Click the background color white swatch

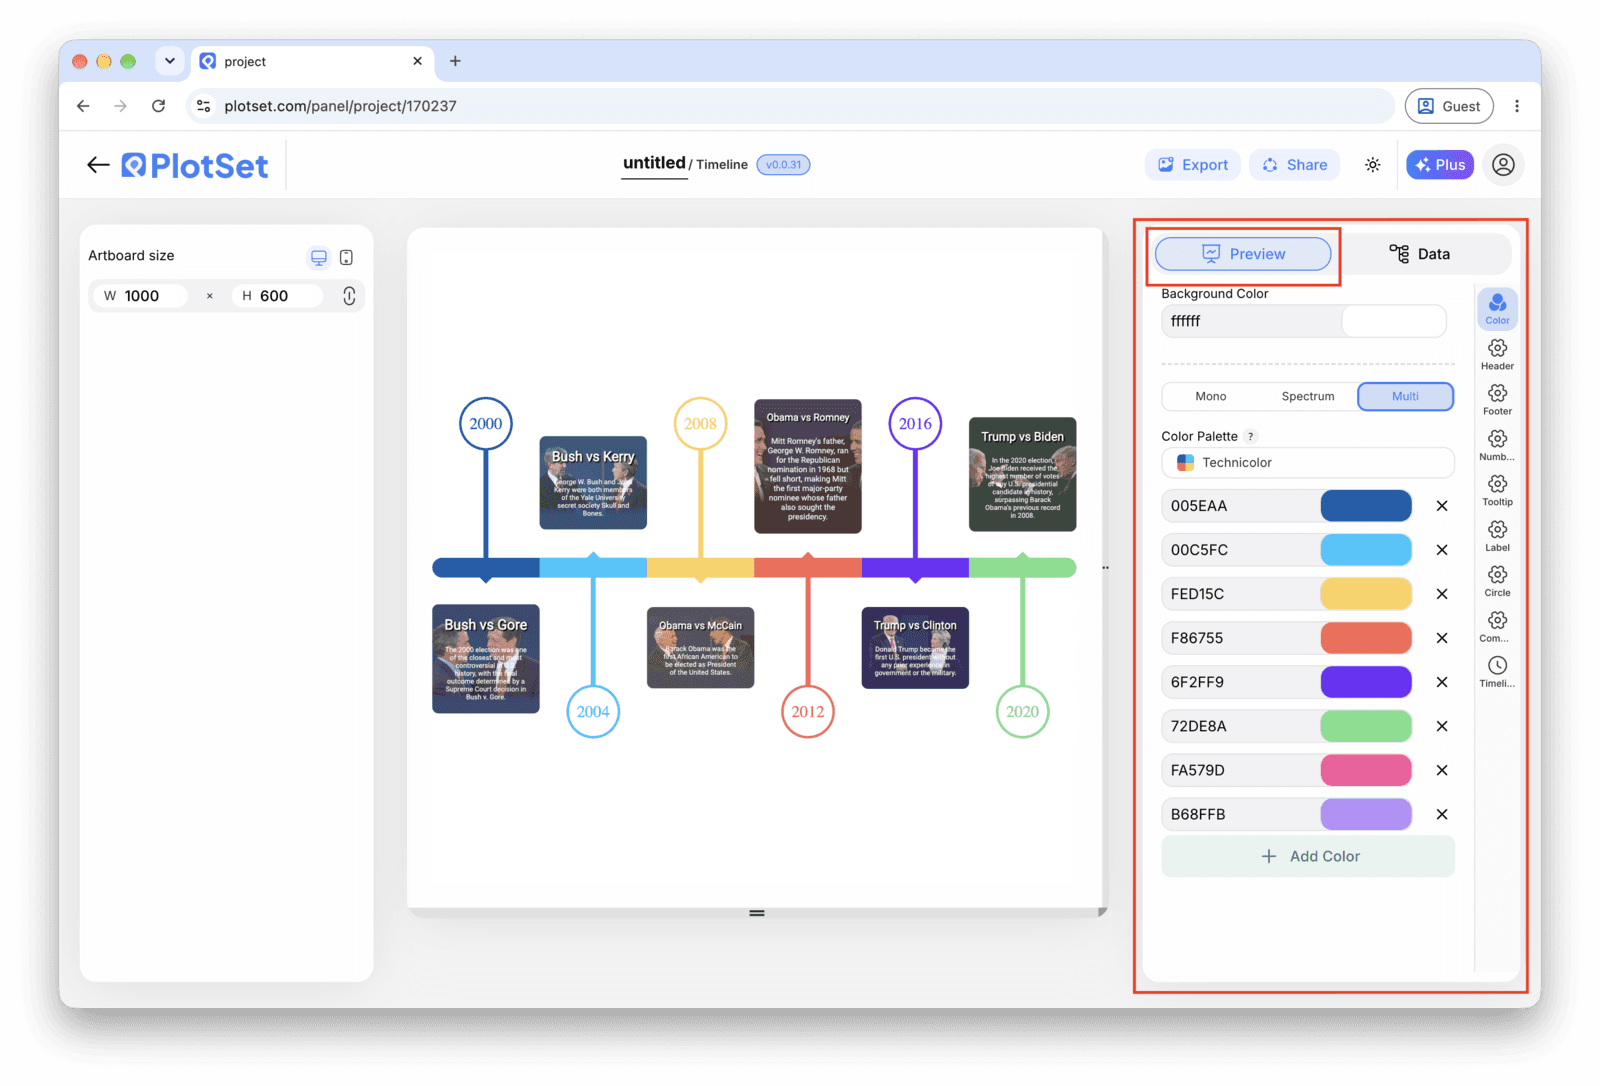[x=1394, y=322]
